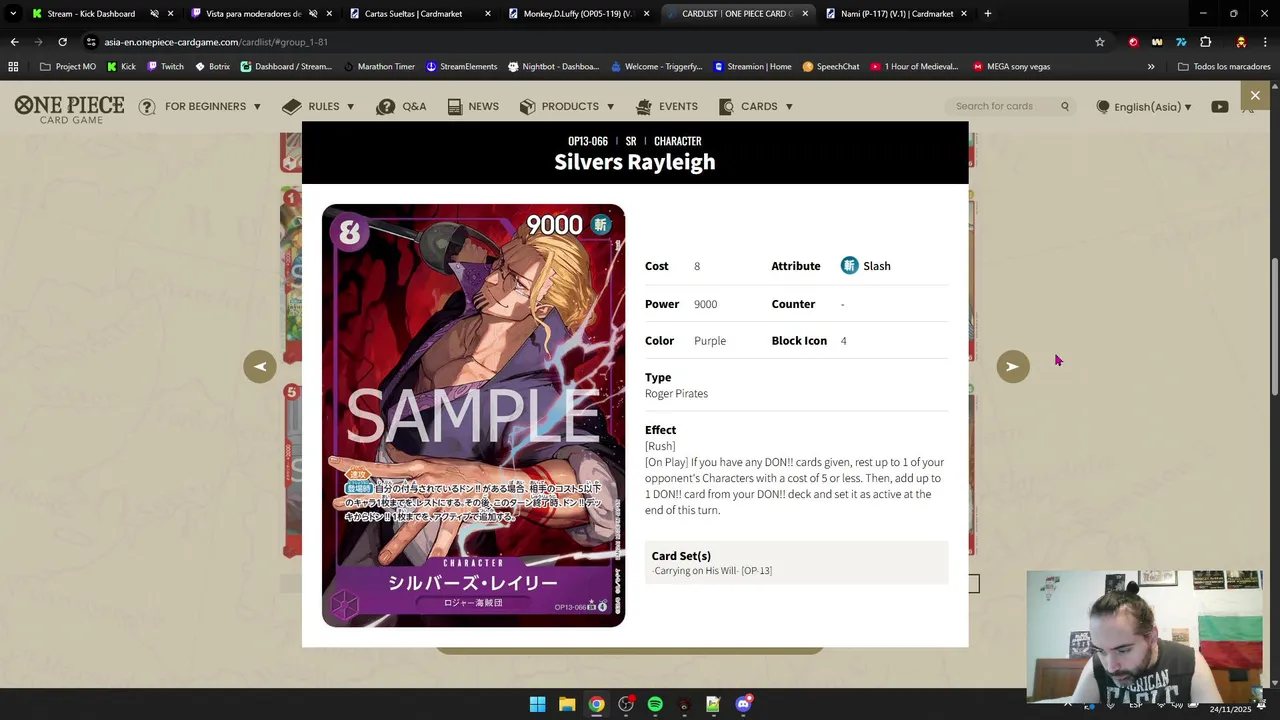Open the Kick bookmark
Image resolution: width=1280 pixels, height=720 pixels.
click(x=120, y=67)
